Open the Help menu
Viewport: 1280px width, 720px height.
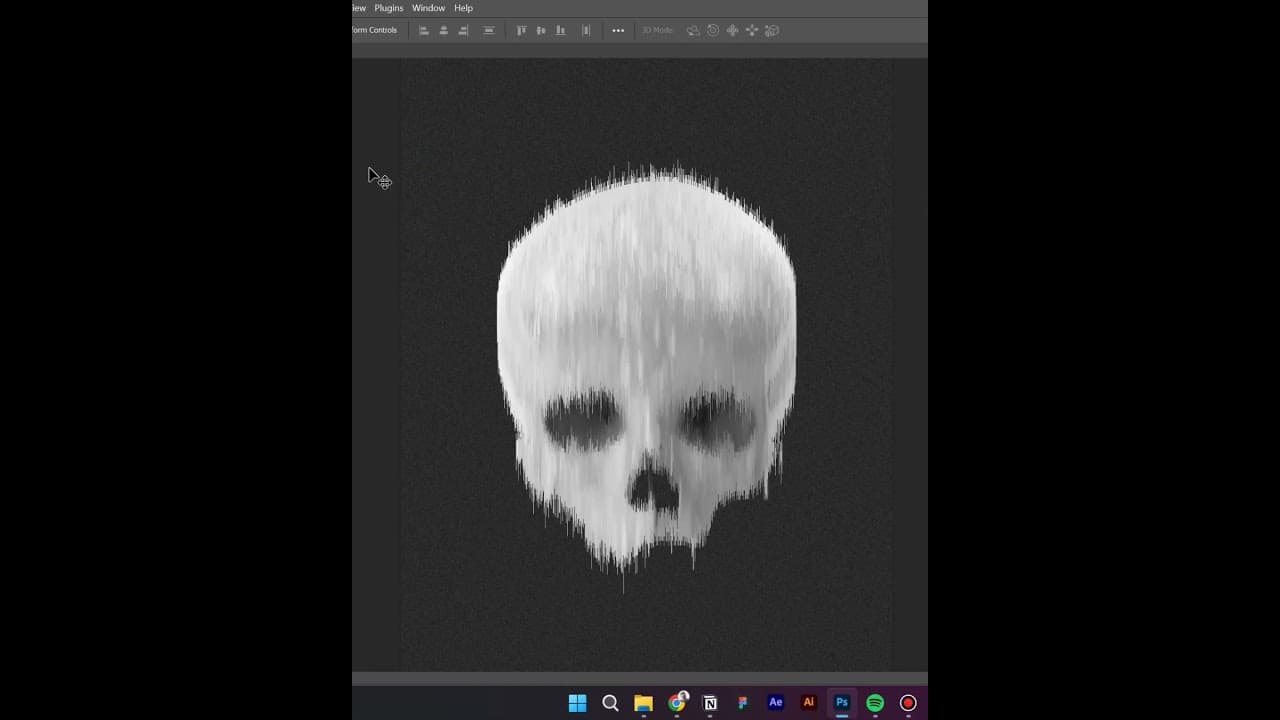pos(463,7)
